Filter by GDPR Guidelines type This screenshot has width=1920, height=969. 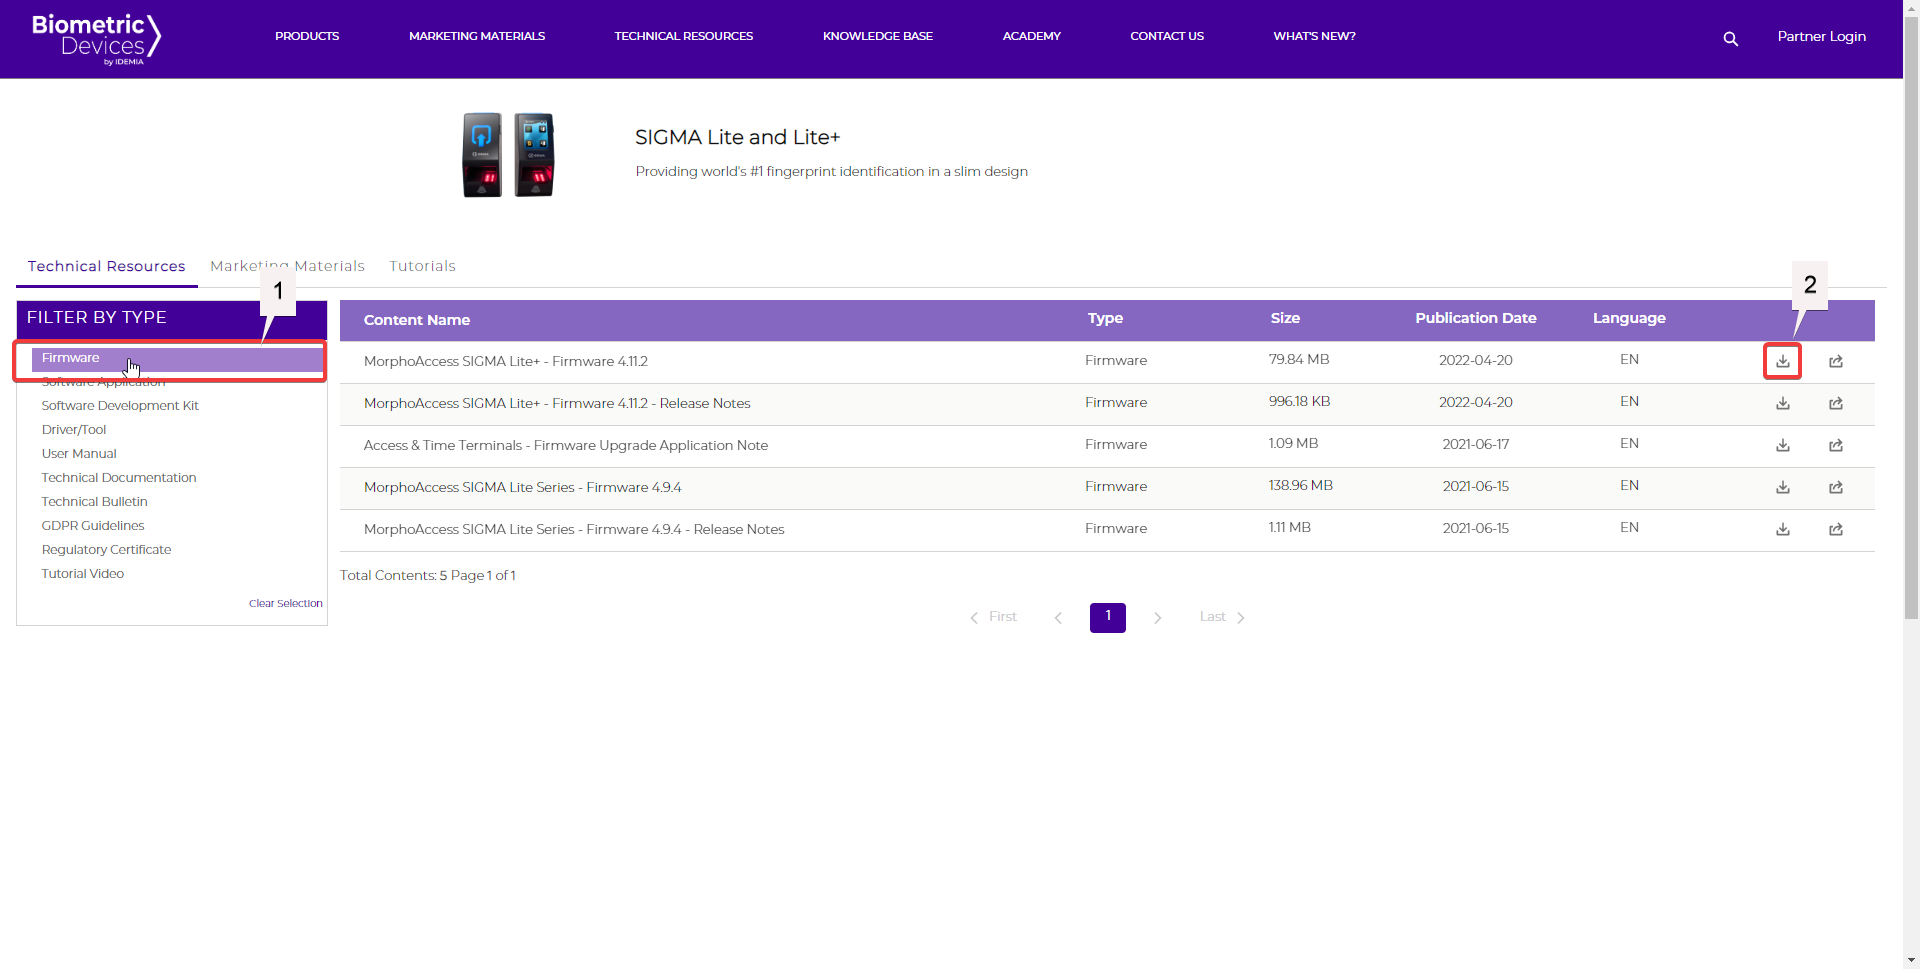point(93,526)
